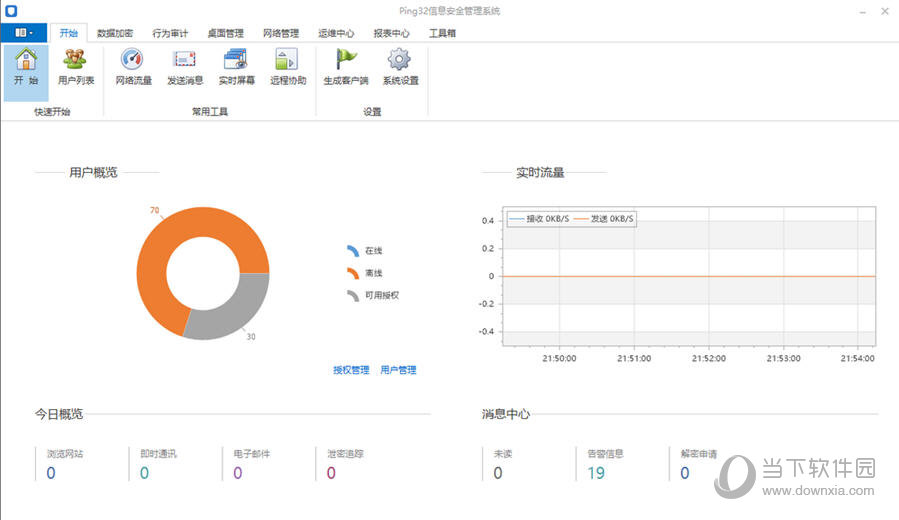The image size is (899, 520).
Task: Switch to the 报表中心 tab
Action: [x=392, y=33]
